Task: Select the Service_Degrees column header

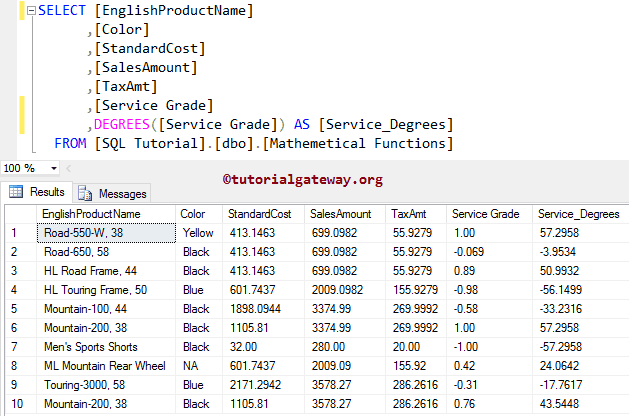Action: (x=580, y=214)
